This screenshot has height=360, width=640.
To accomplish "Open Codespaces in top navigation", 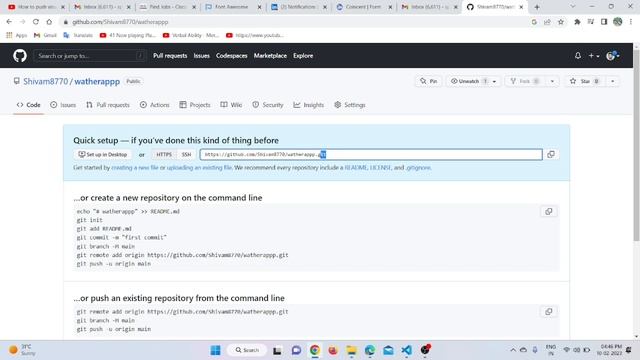I will [231, 56].
